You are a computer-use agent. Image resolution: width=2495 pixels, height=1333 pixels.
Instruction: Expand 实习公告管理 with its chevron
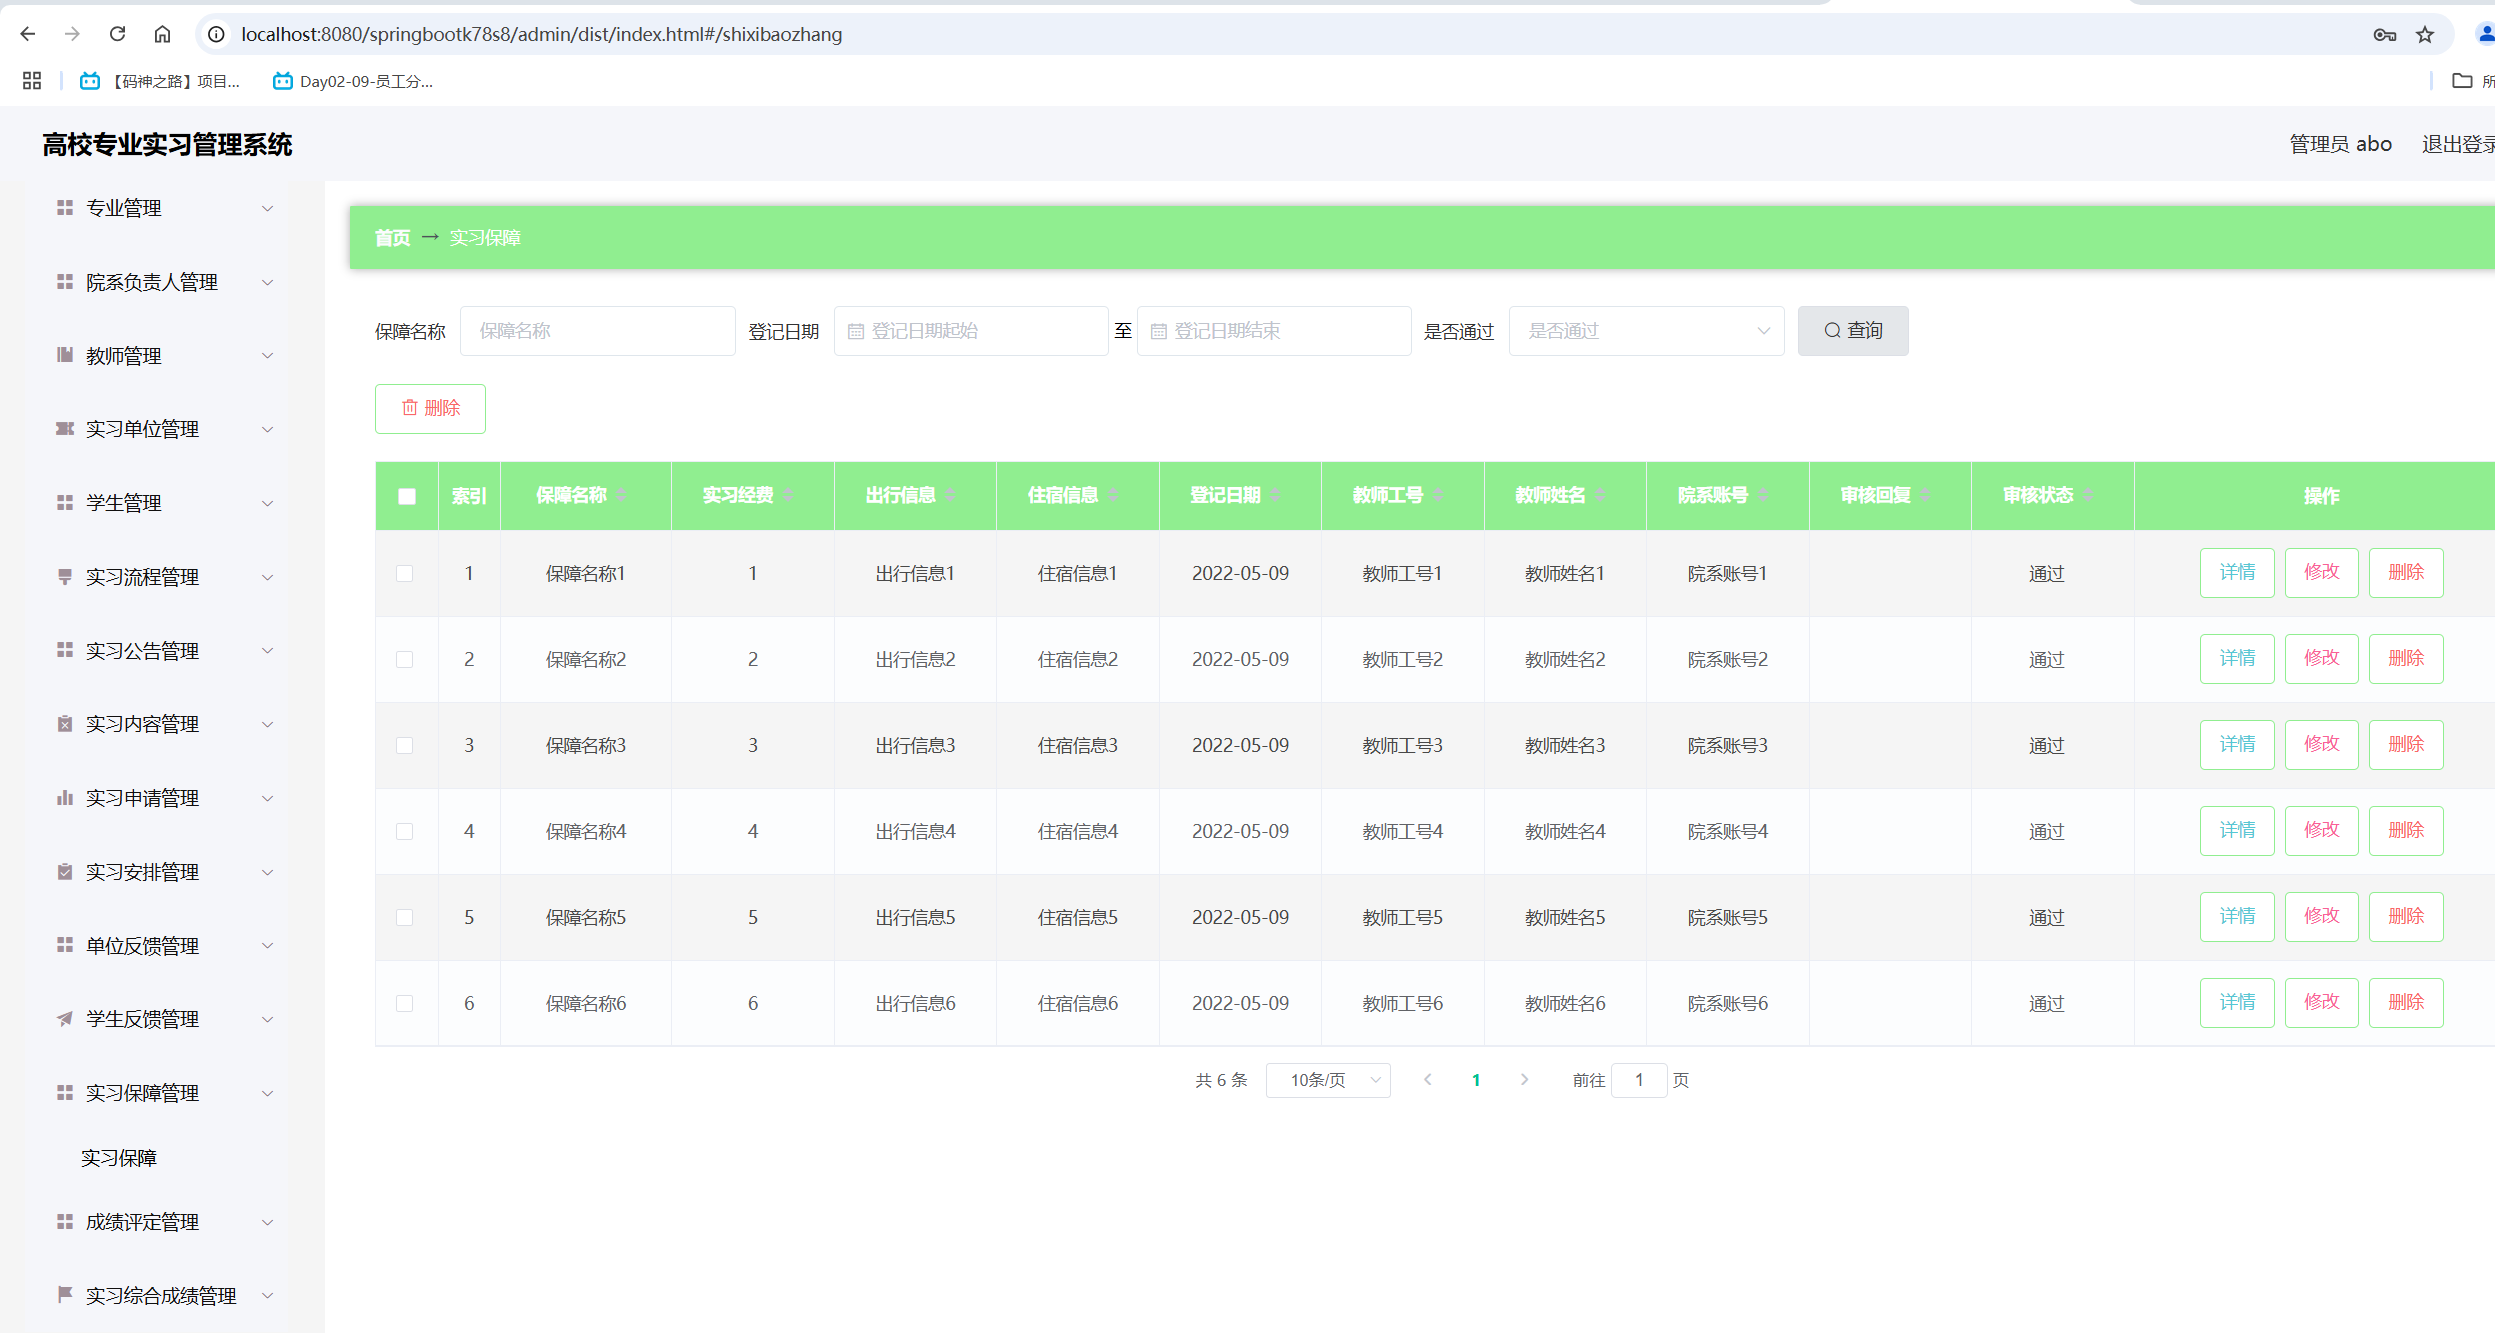(267, 650)
